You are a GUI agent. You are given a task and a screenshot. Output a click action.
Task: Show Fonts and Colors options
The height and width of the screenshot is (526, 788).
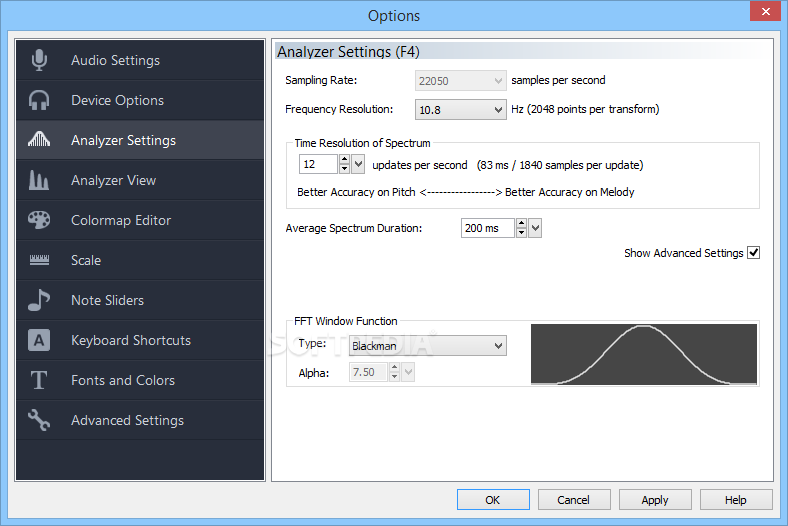coord(140,380)
